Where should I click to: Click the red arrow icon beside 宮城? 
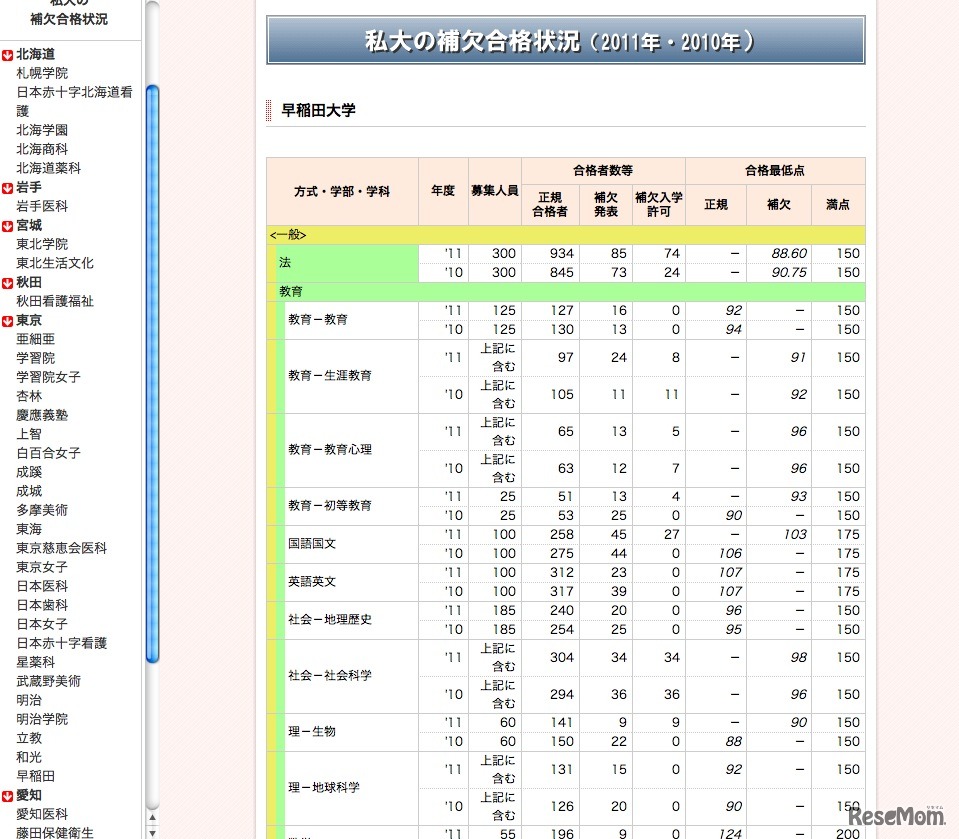[x=10, y=225]
